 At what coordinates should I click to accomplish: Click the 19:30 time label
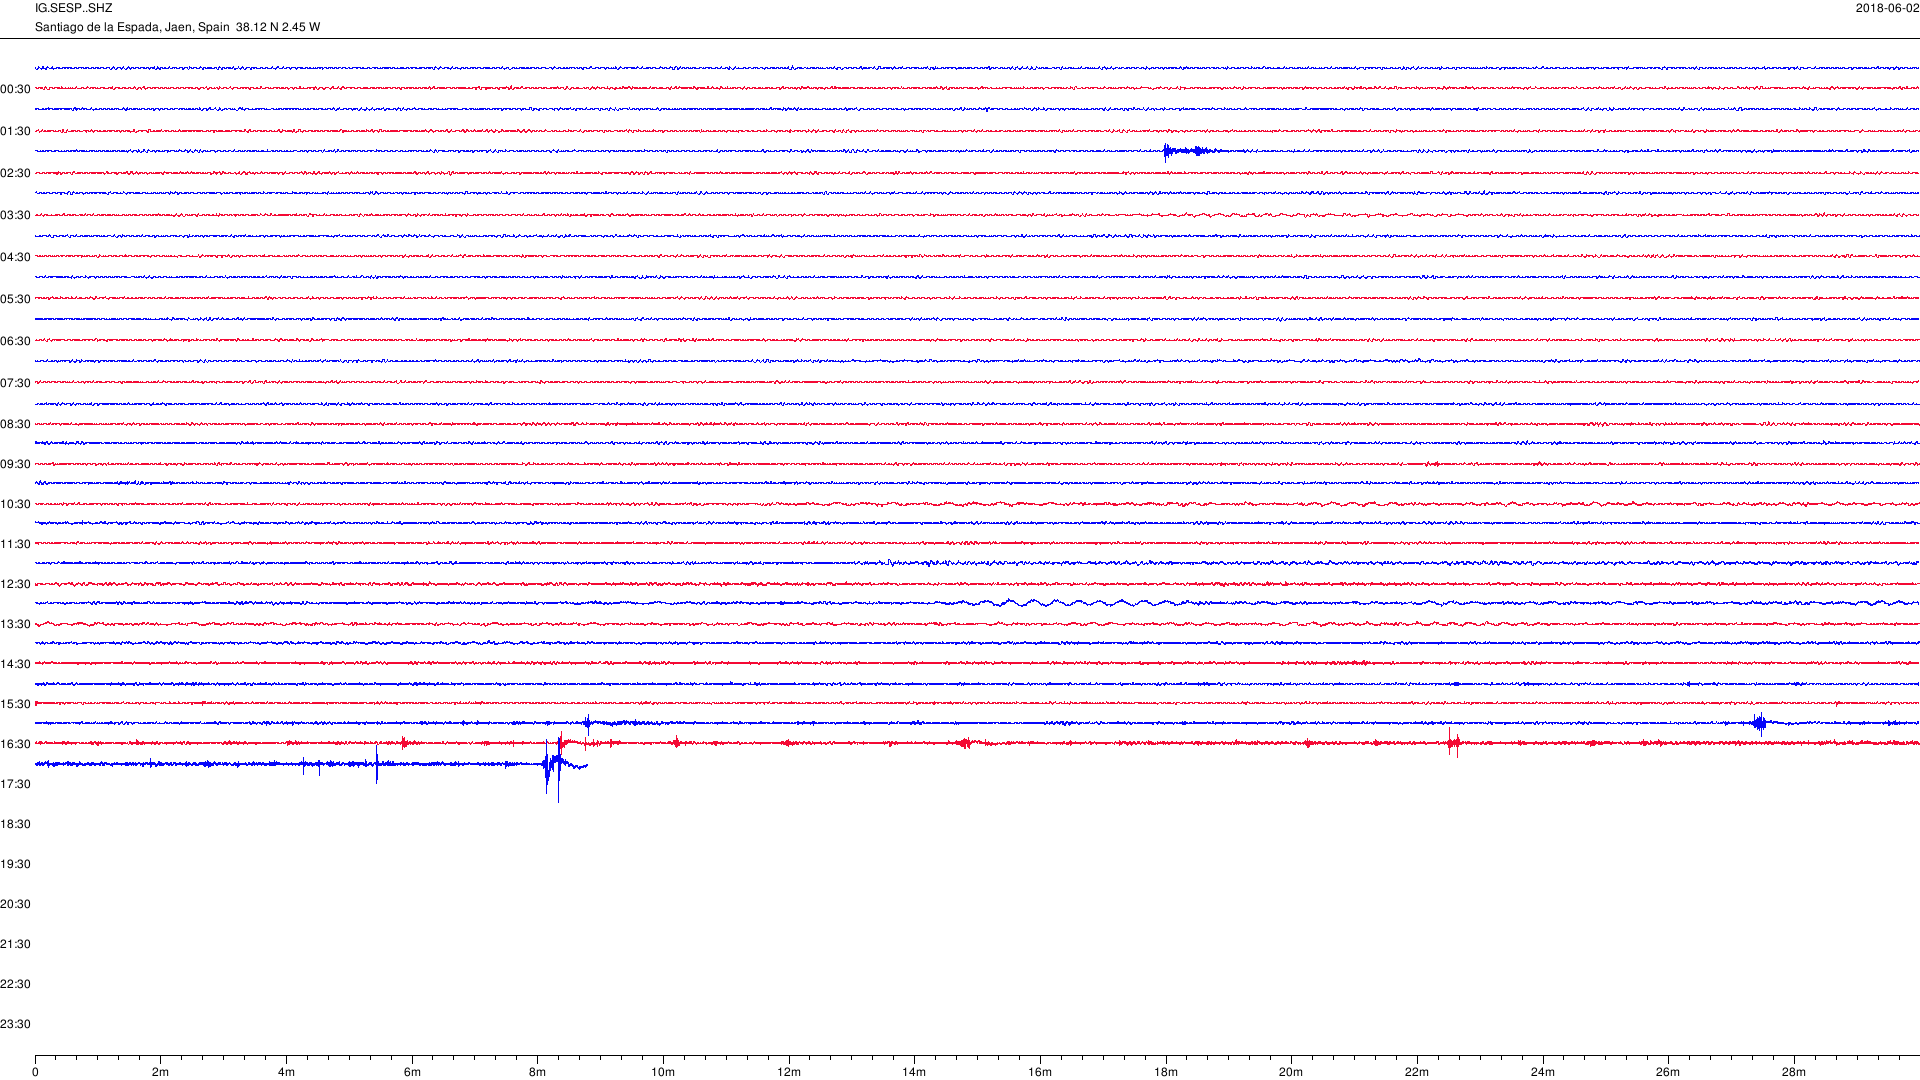click(x=15, y=864)
